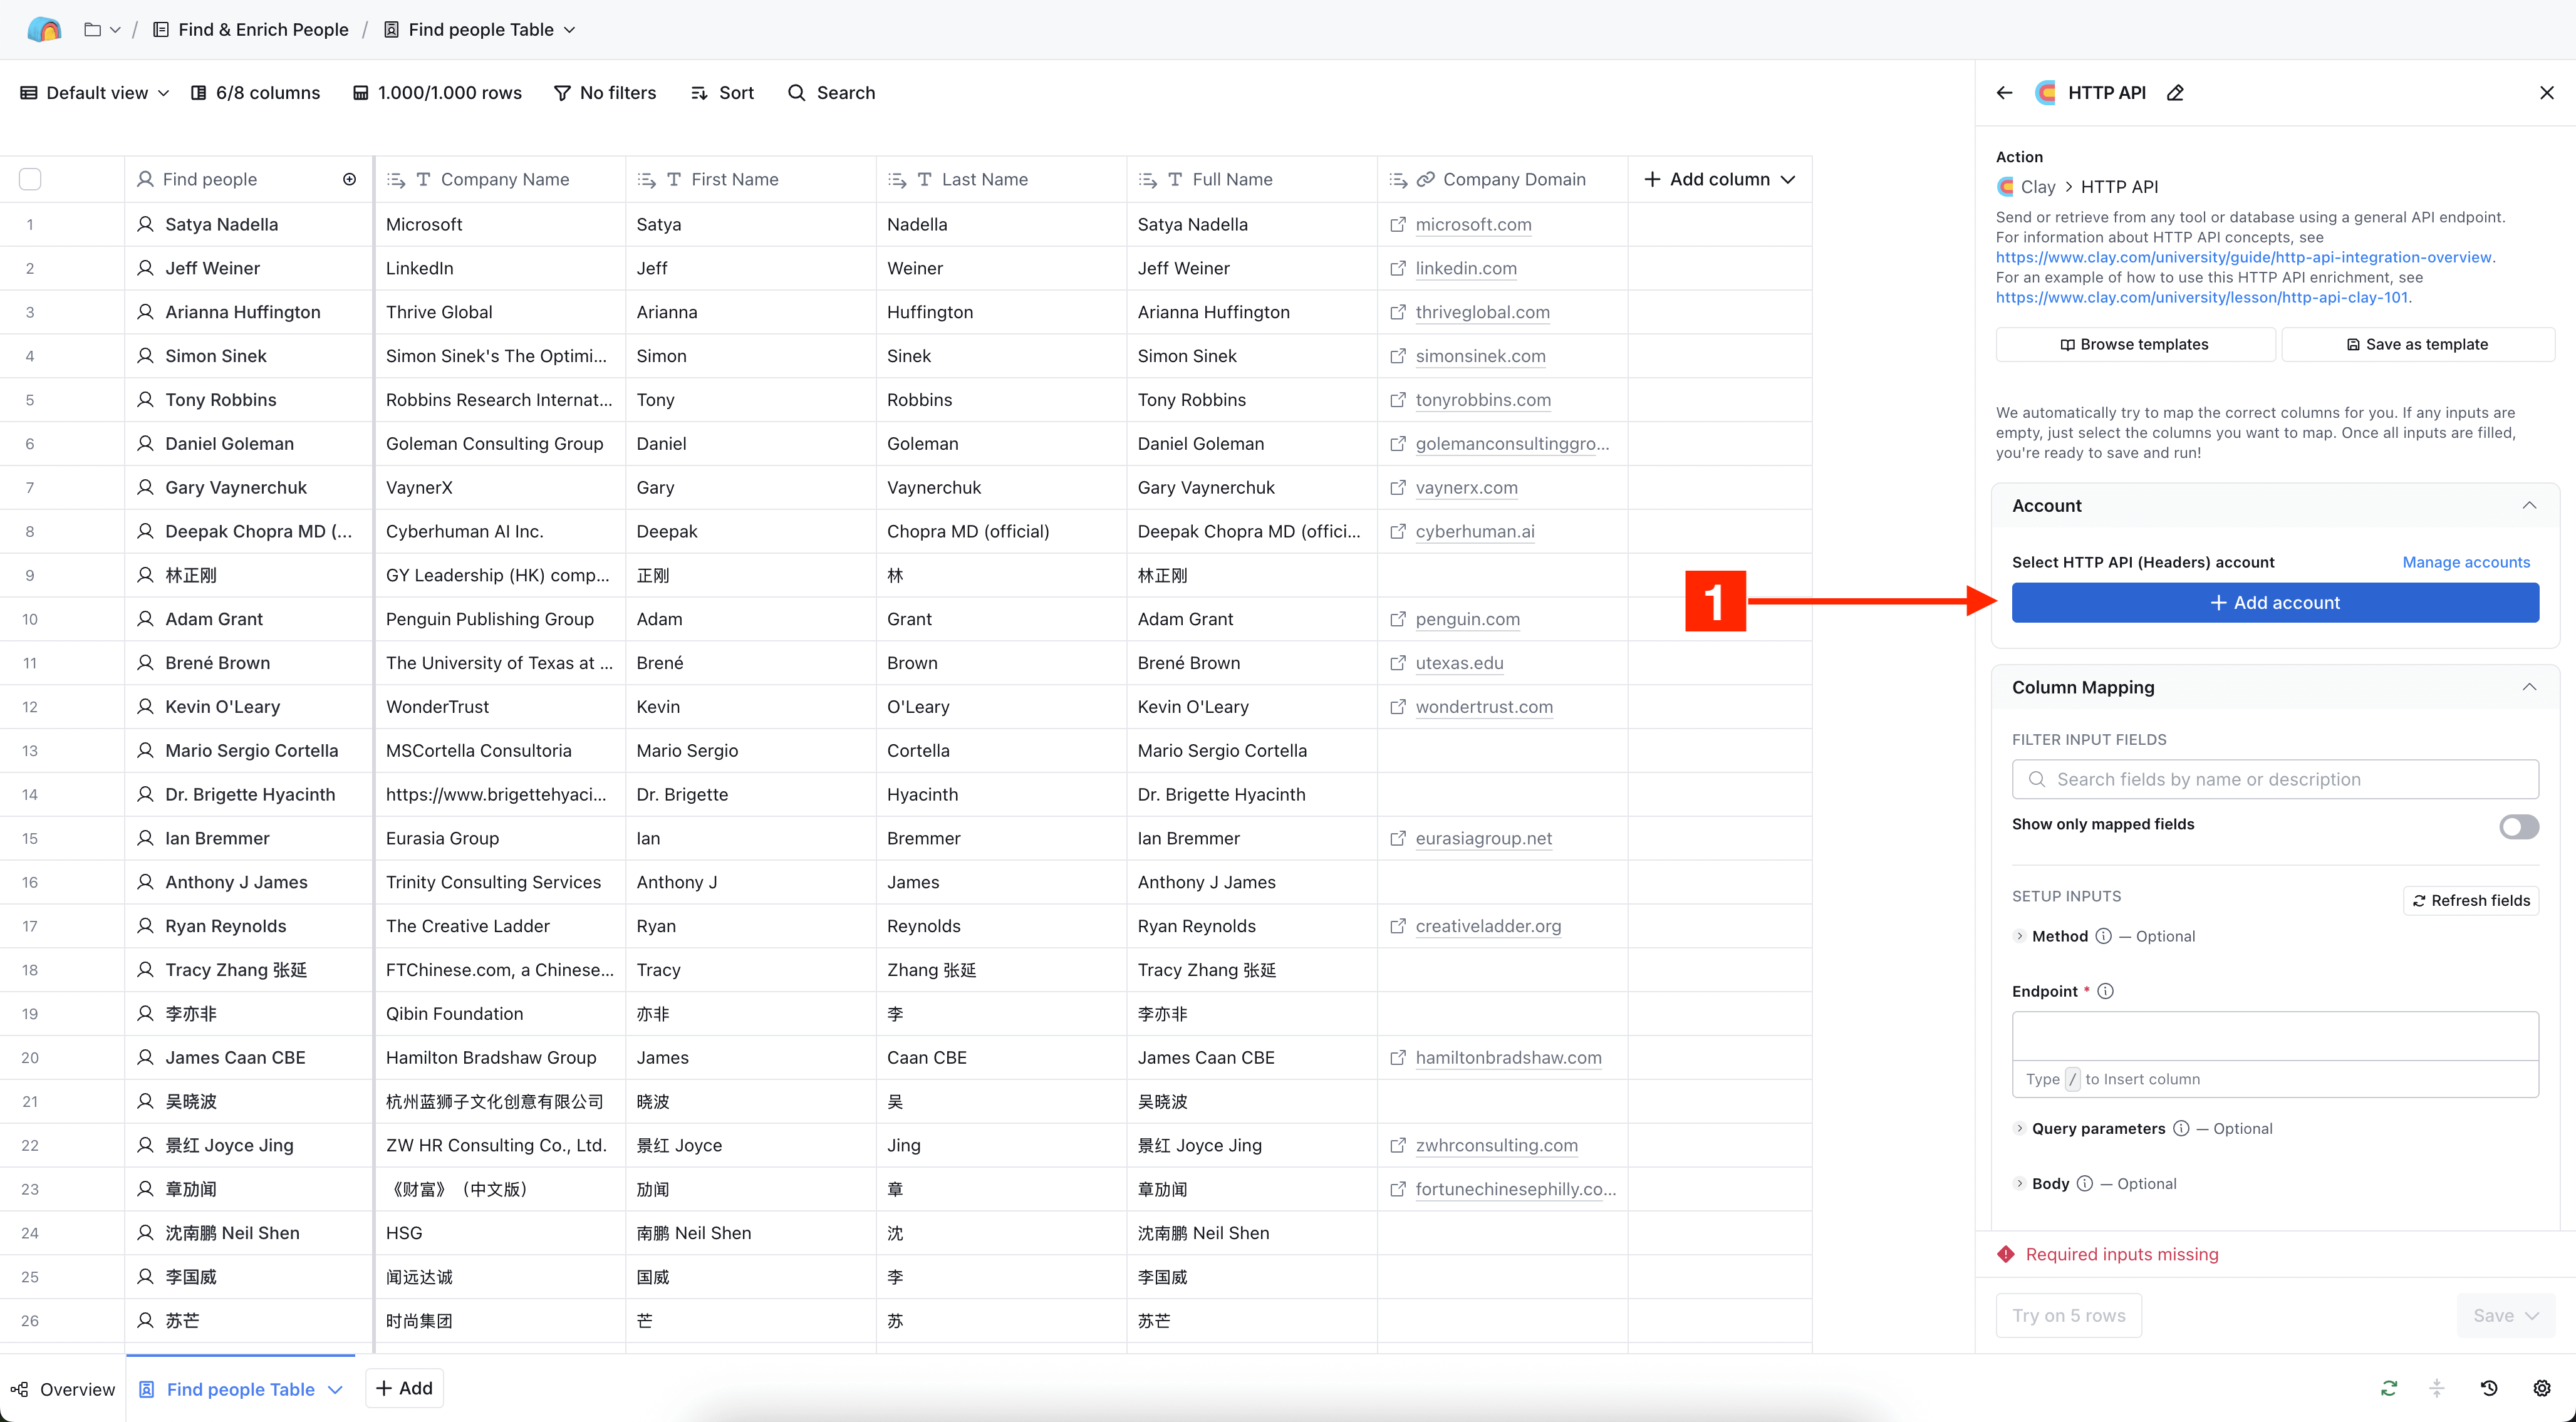Click person icon beside Gary Vaynerchuk

(x=145, y=487)
